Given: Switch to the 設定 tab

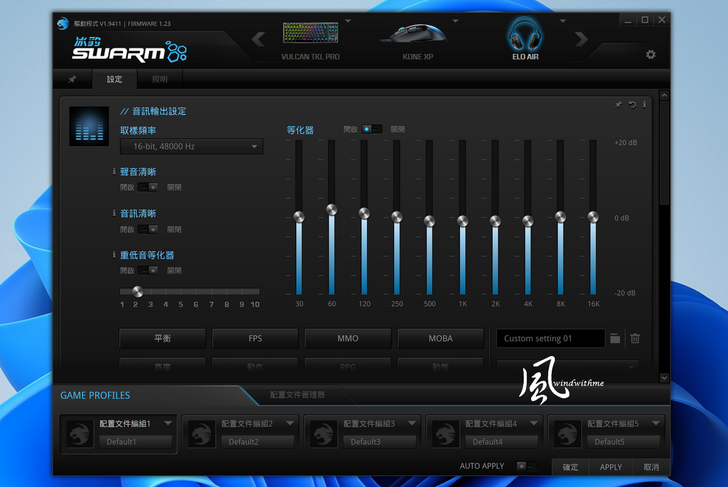Looking at the screenshot, I should point(115,79).
